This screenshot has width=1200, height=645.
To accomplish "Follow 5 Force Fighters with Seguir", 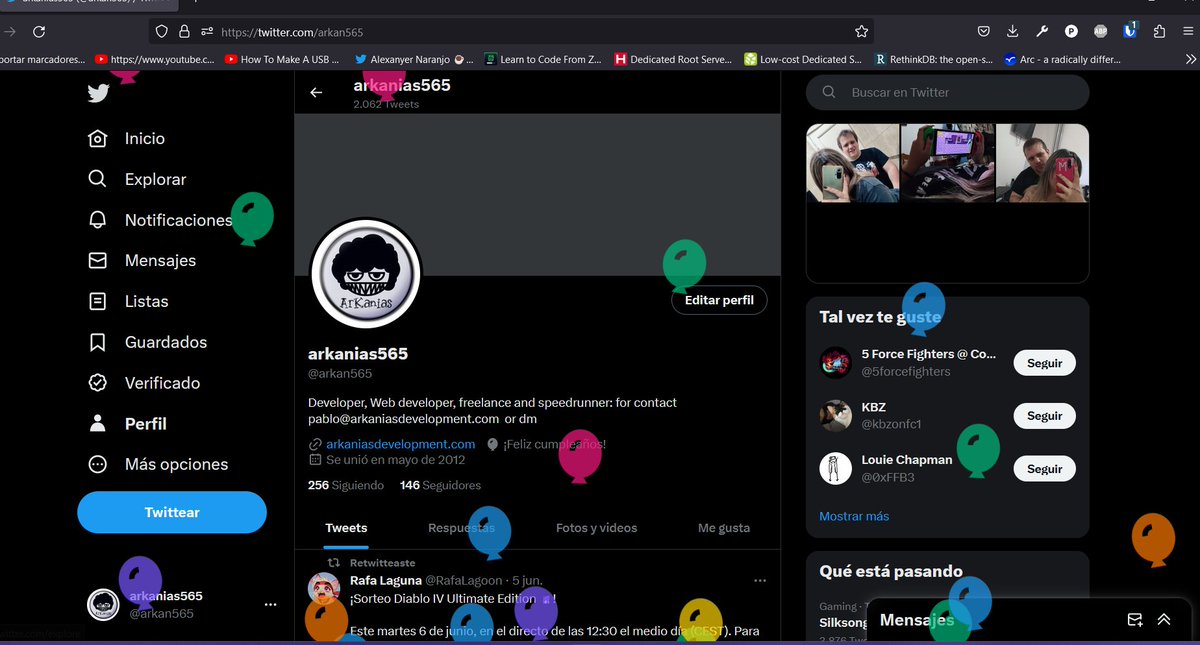I will pos(1045,363).
